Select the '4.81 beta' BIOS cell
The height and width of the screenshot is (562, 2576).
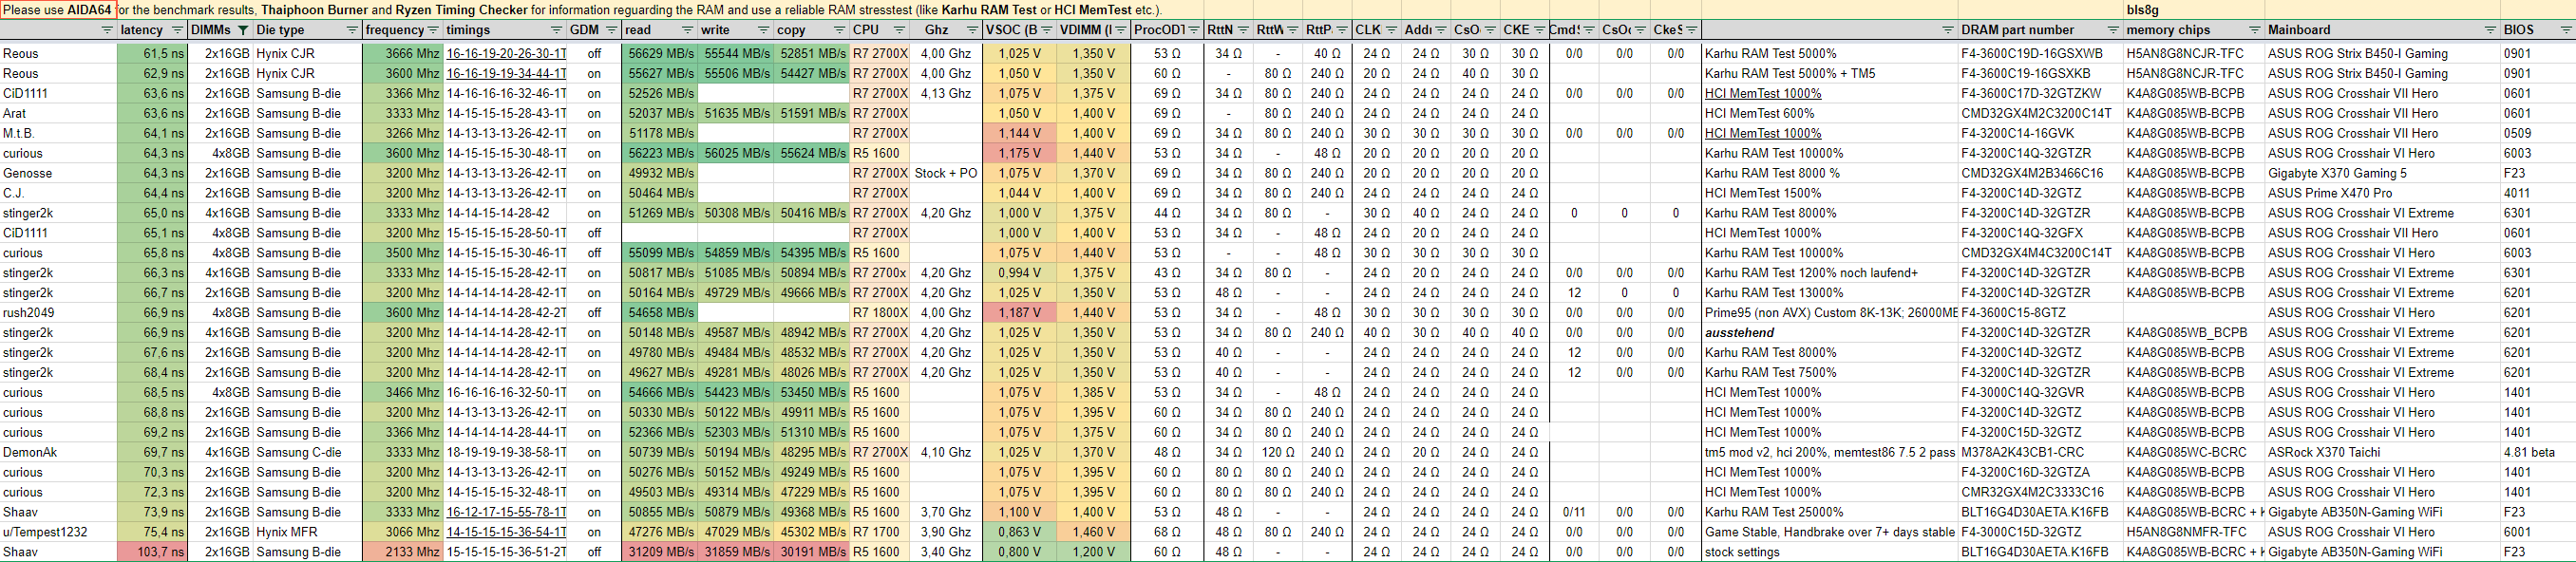2538,452
